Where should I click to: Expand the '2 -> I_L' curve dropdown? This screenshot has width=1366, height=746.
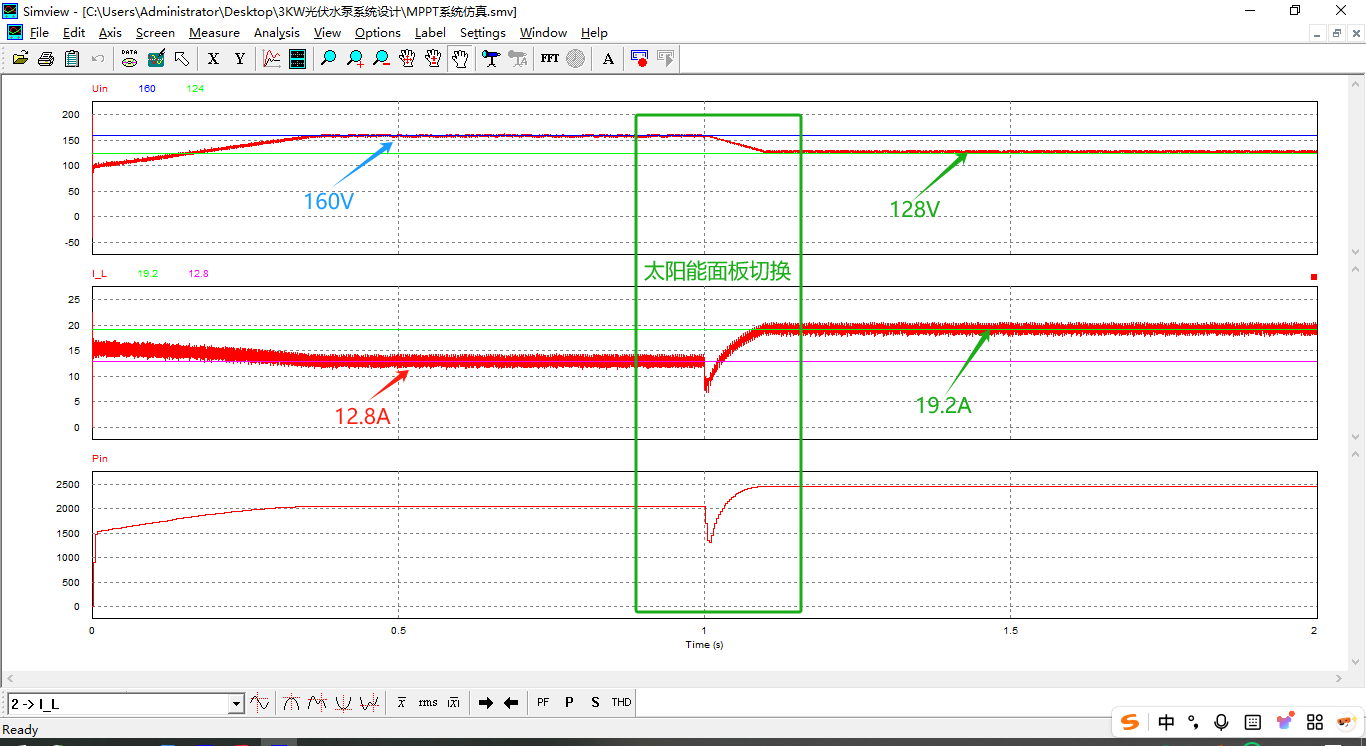click(237, 704)
